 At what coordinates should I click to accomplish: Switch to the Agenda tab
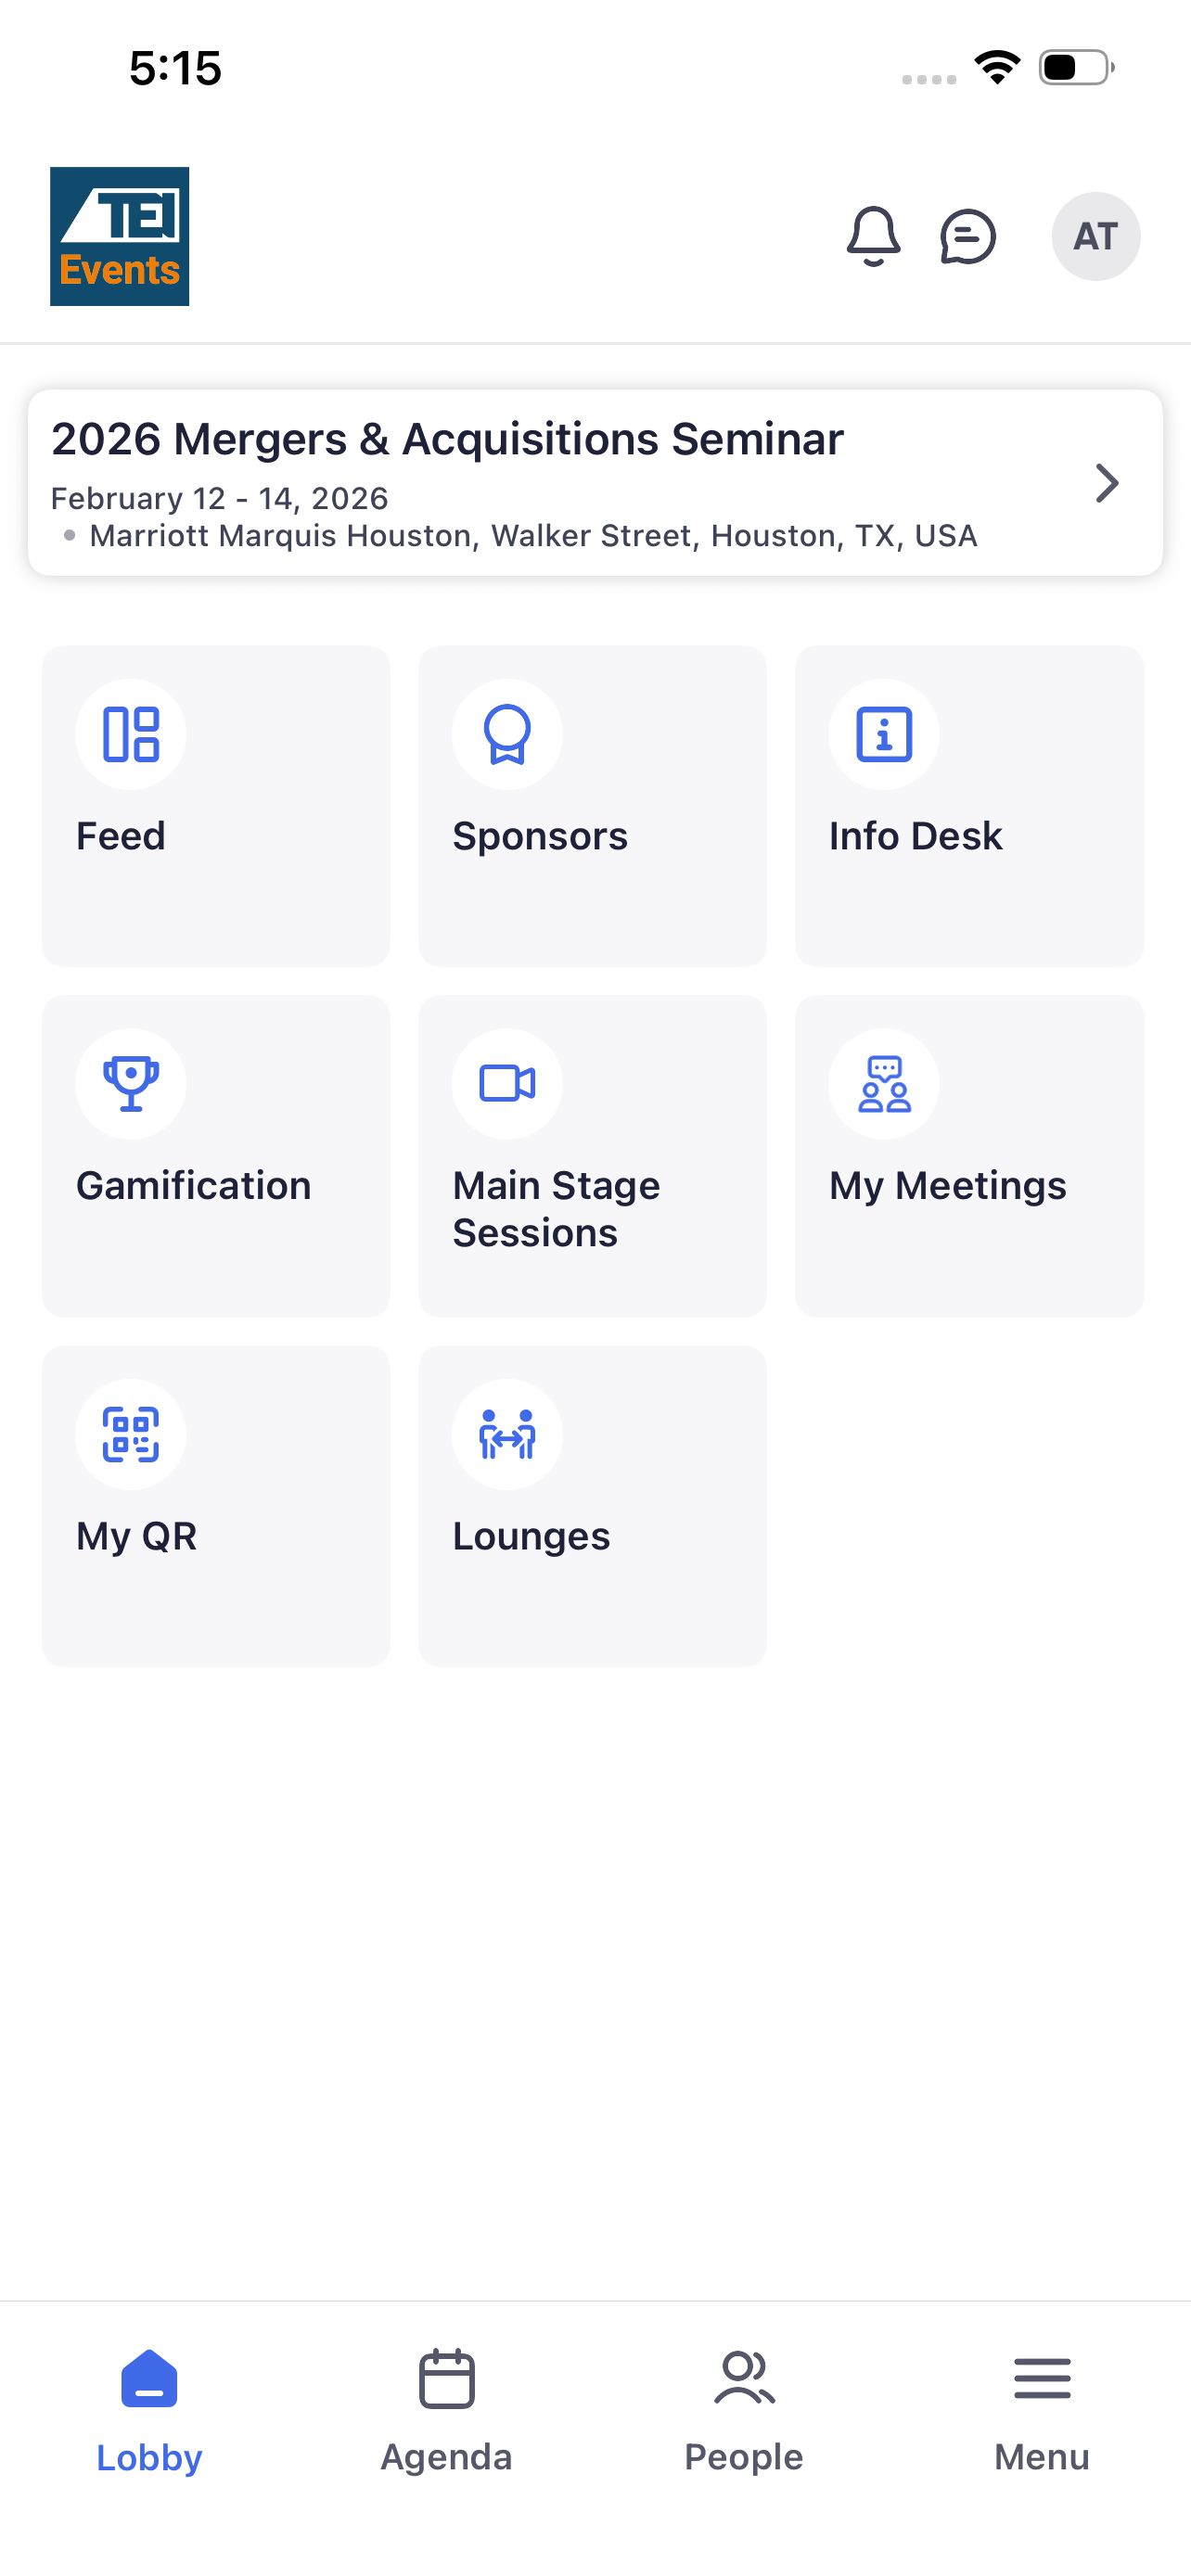(x=446, y=2411)
